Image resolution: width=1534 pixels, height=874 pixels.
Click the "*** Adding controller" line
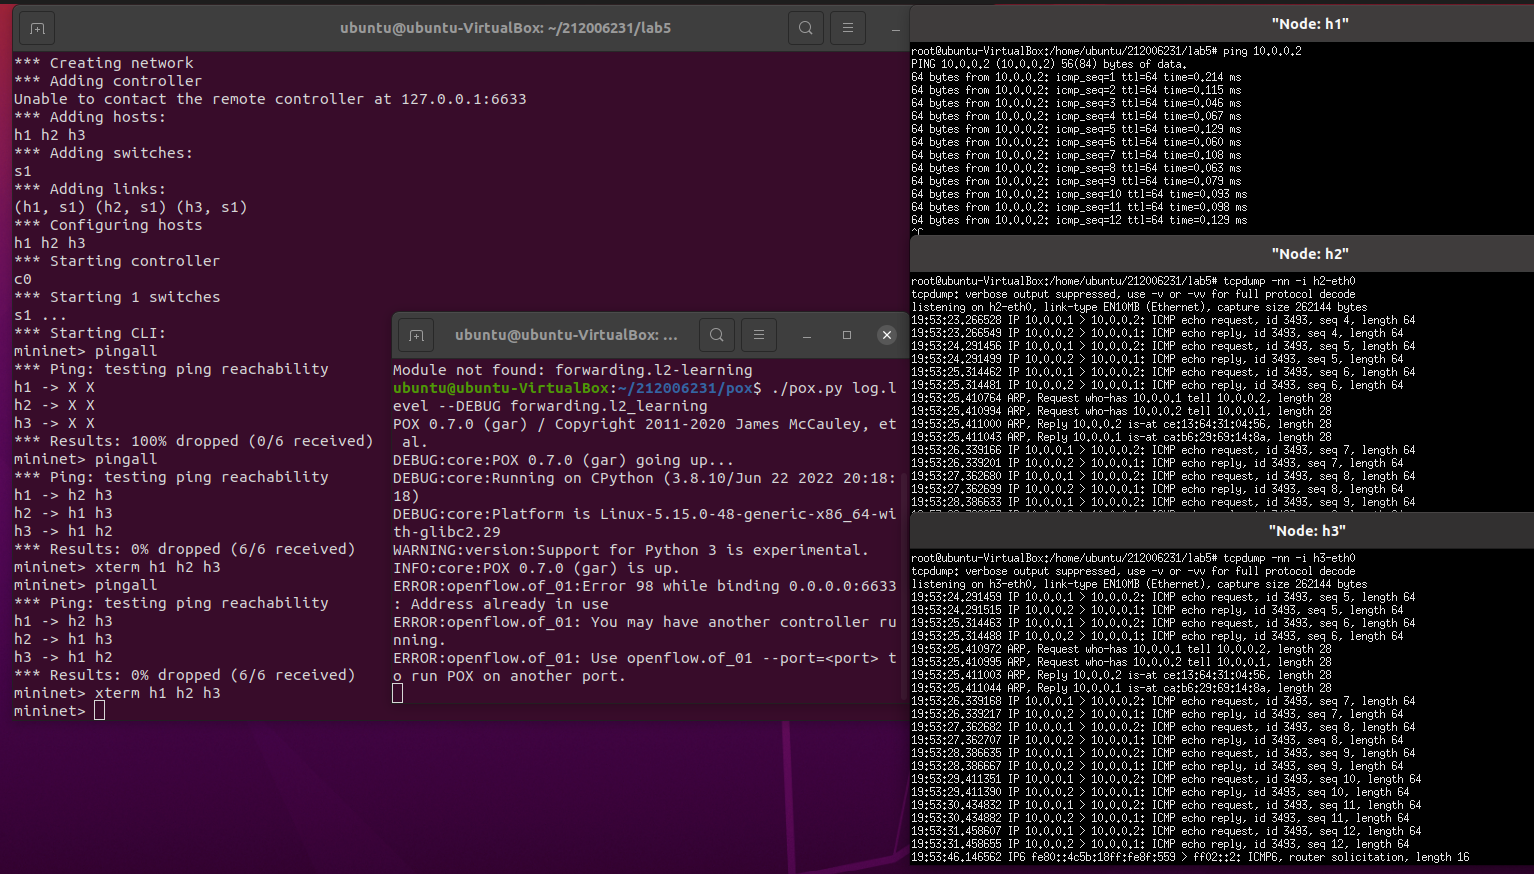[x=108, y=81]
